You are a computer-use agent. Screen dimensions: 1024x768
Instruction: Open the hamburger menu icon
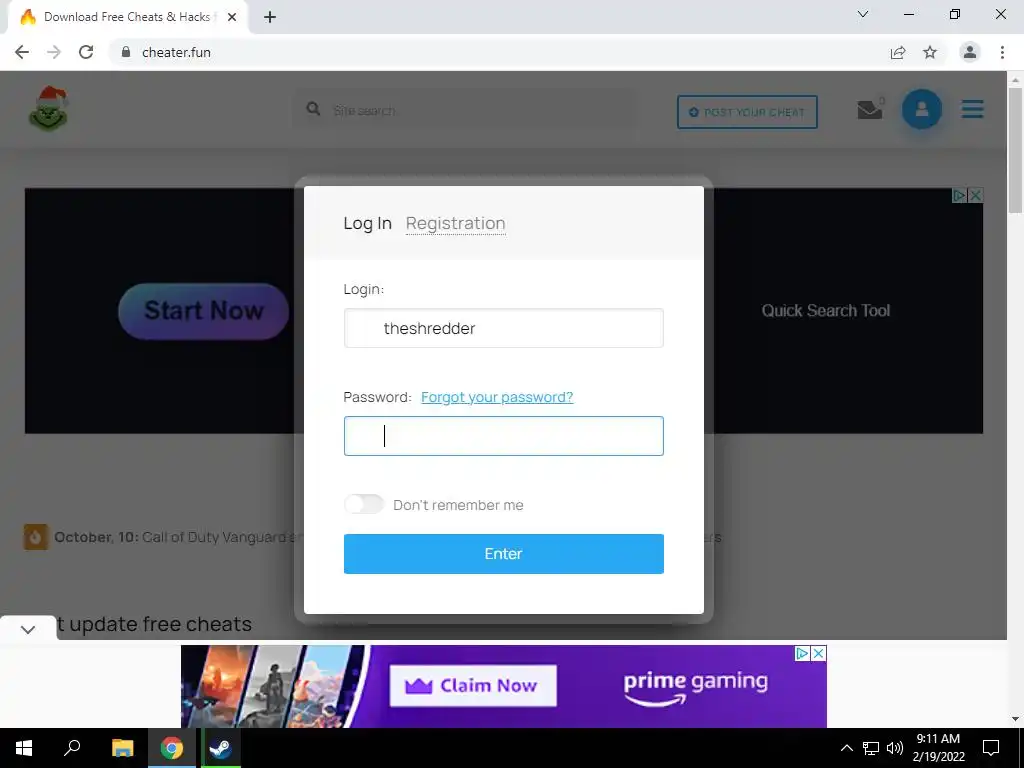[x=972, y=109]
